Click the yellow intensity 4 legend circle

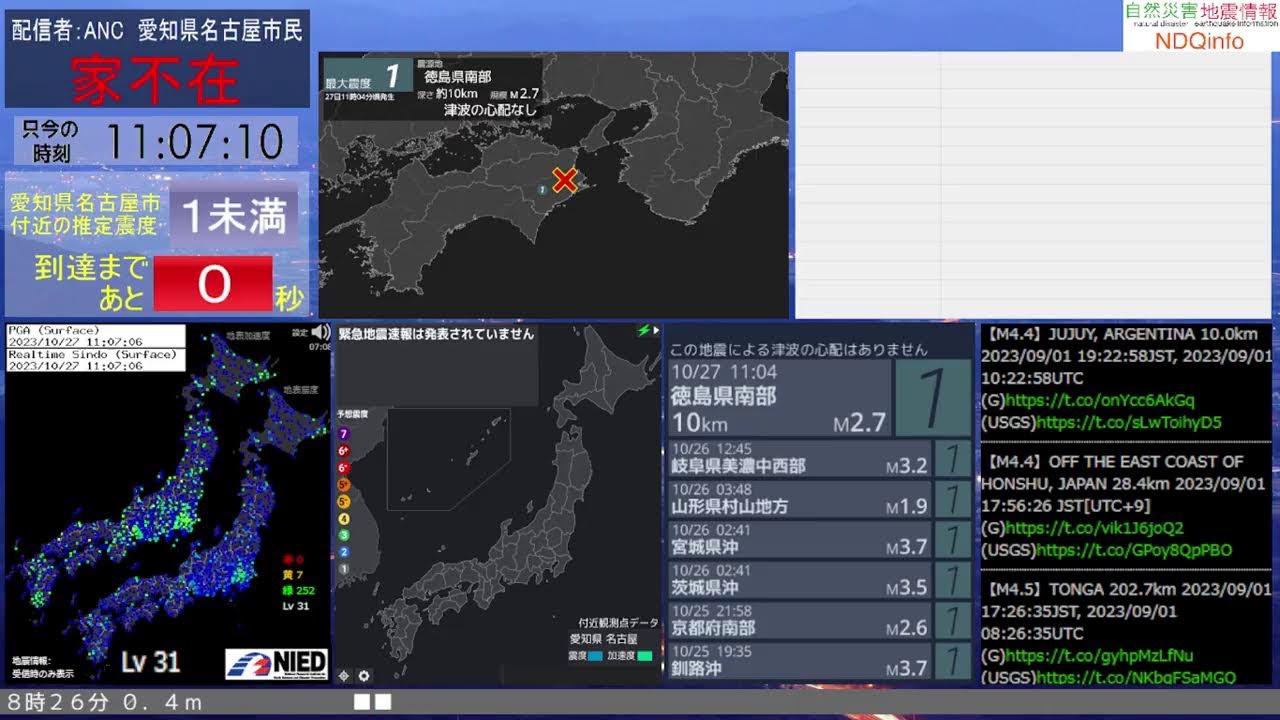[344, 519]
